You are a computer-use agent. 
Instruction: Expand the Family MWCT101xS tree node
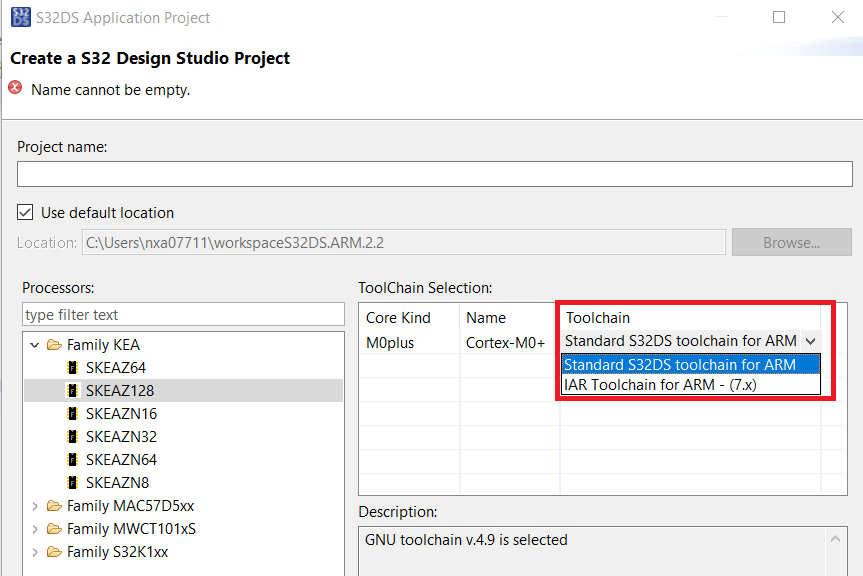tap(35, 529)
